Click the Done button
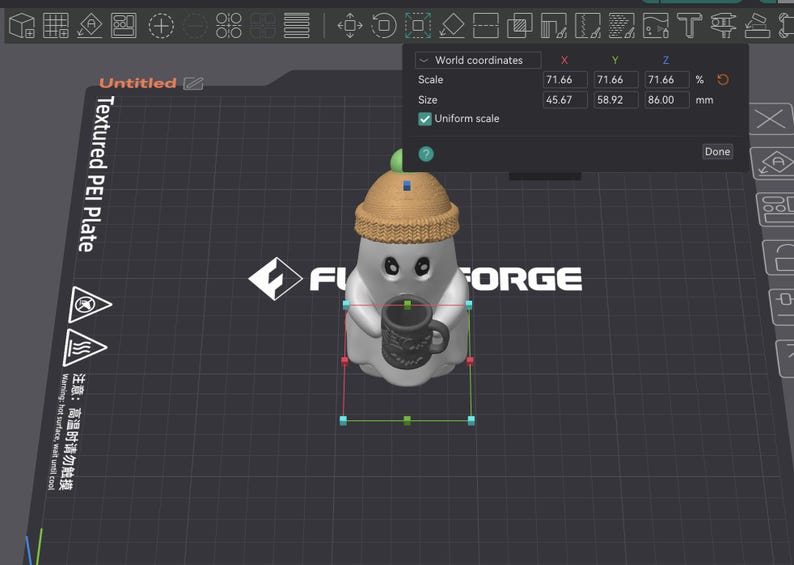Screen dimensions: 794x565 (x=718, y=151)
